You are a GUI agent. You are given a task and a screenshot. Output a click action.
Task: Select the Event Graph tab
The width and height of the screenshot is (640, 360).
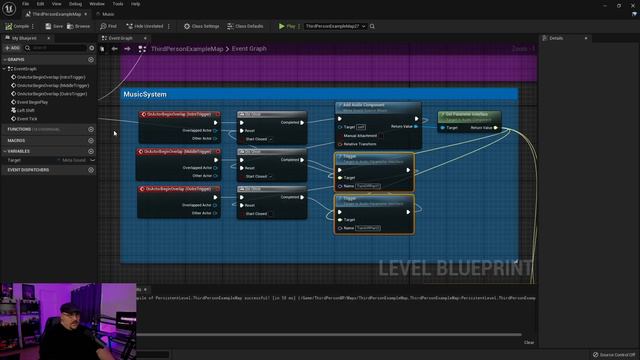click(120, 38)
